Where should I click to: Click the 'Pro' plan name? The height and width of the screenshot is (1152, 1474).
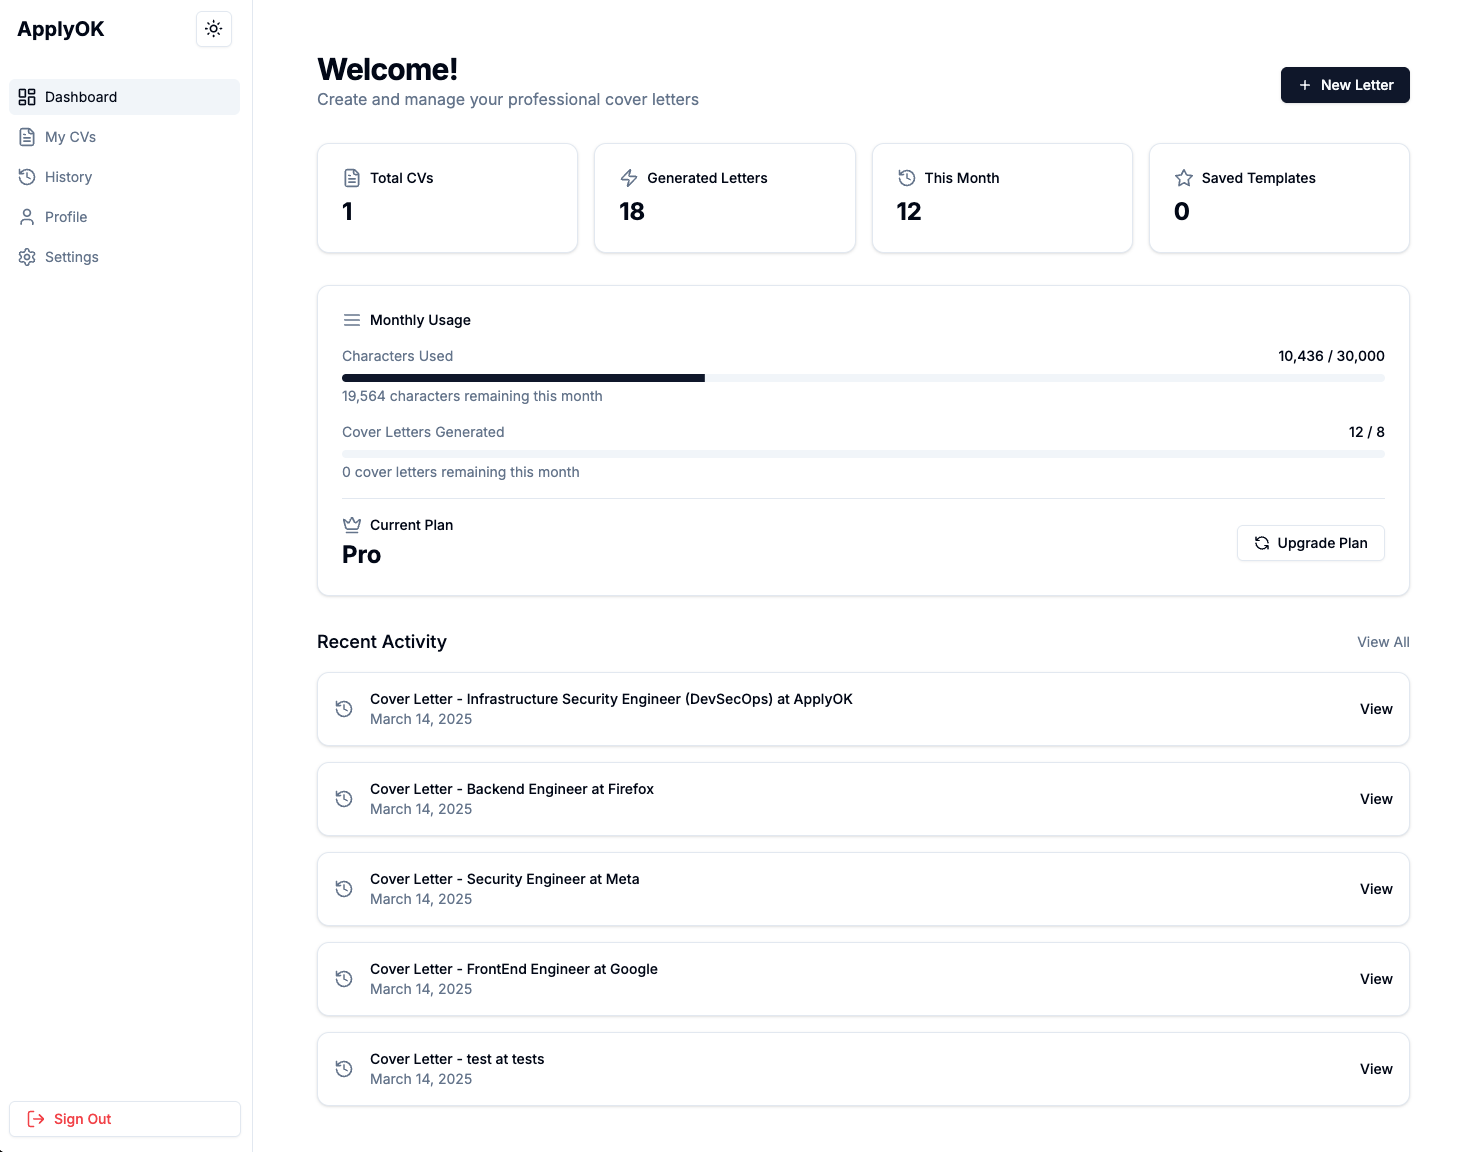(x=361, y=555)
